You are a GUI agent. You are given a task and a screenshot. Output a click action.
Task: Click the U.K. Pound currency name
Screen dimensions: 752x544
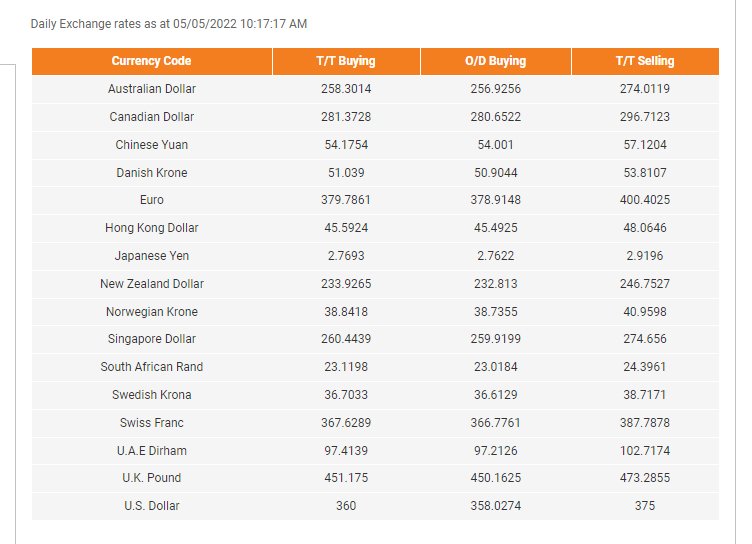pos(152,478)
